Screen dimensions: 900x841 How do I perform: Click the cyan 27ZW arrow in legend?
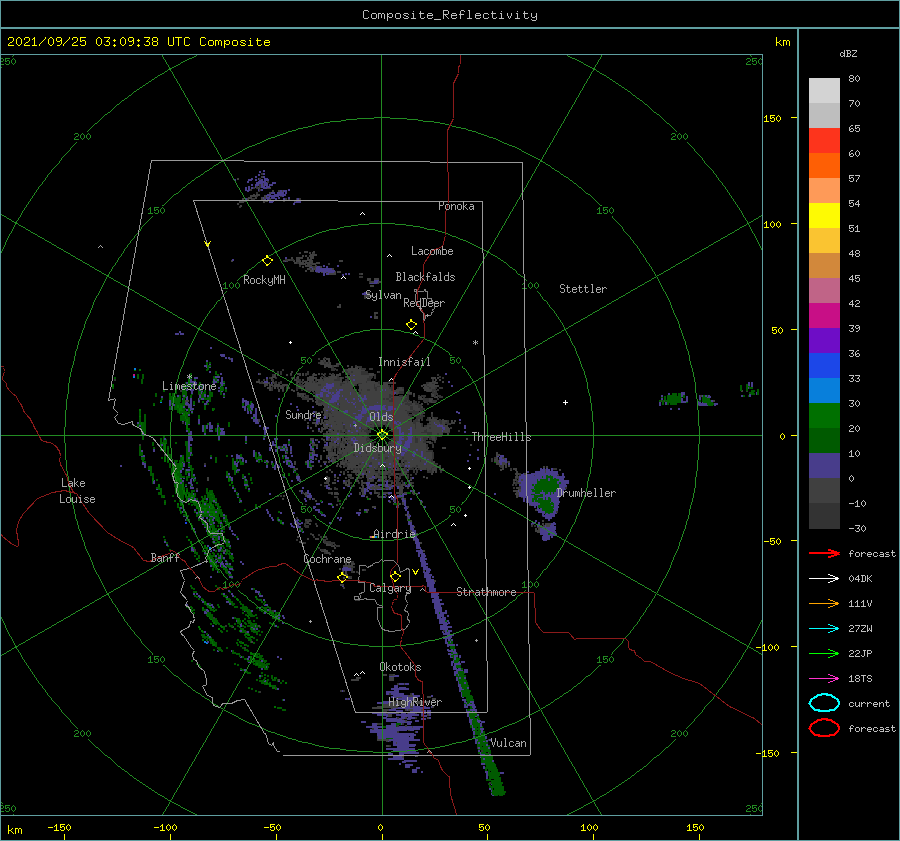click(x=824, y=629)
